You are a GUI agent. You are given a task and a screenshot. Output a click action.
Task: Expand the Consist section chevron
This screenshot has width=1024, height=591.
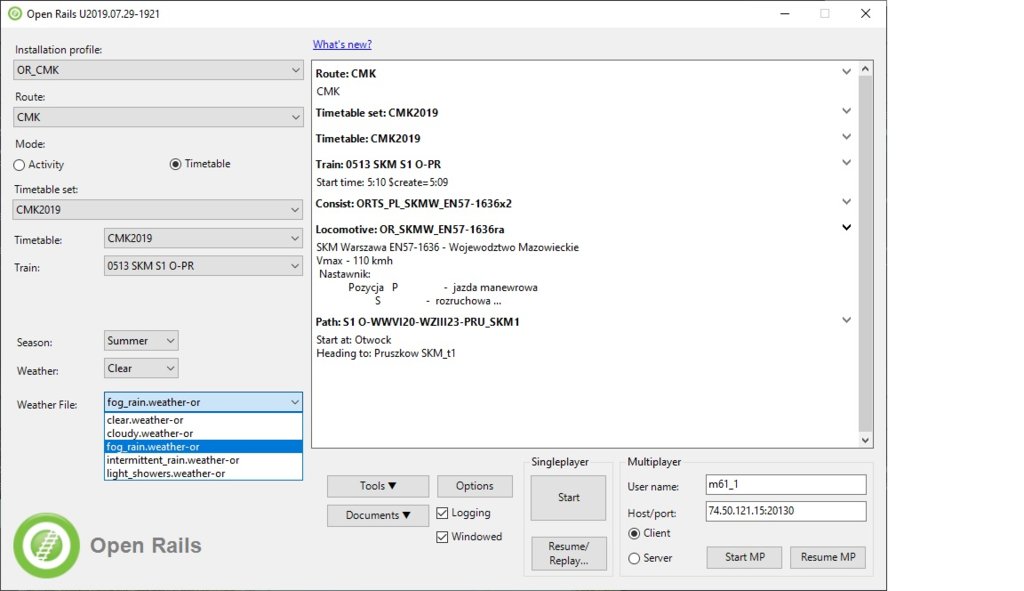(846, 202)
